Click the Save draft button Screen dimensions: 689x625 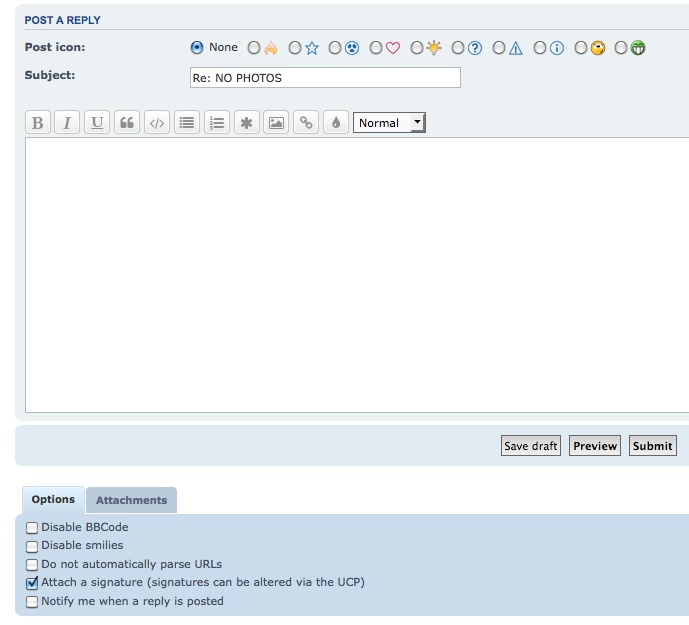[530, 446]
